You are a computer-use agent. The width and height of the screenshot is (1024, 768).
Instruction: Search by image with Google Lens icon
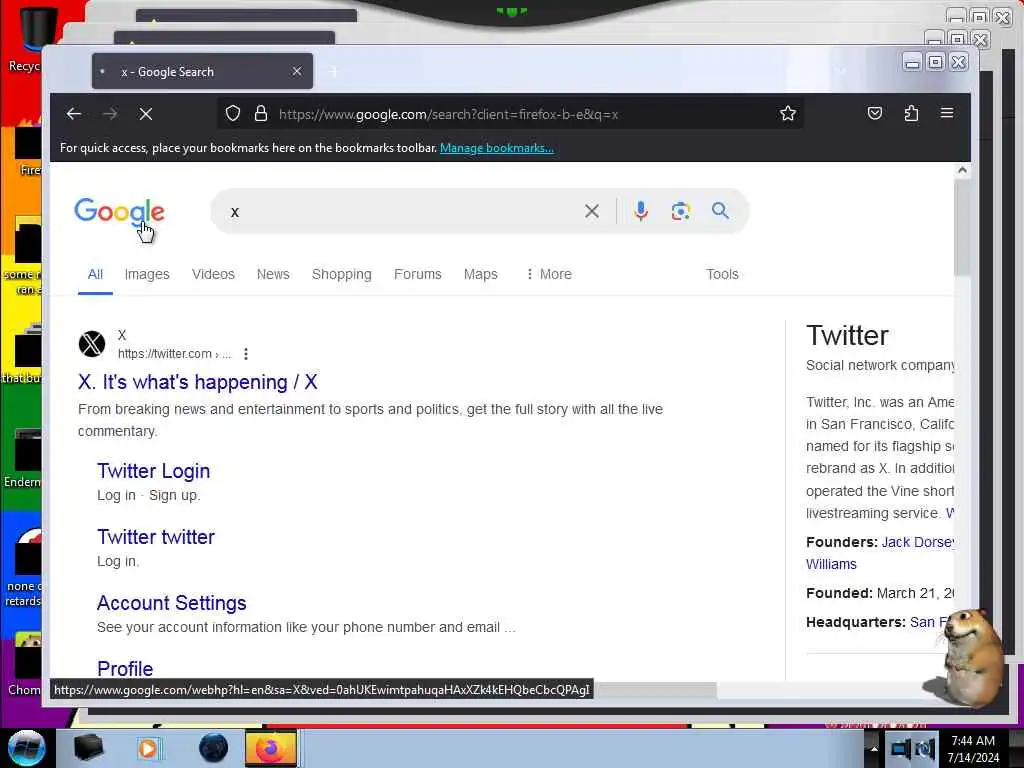tap(680, 211)
